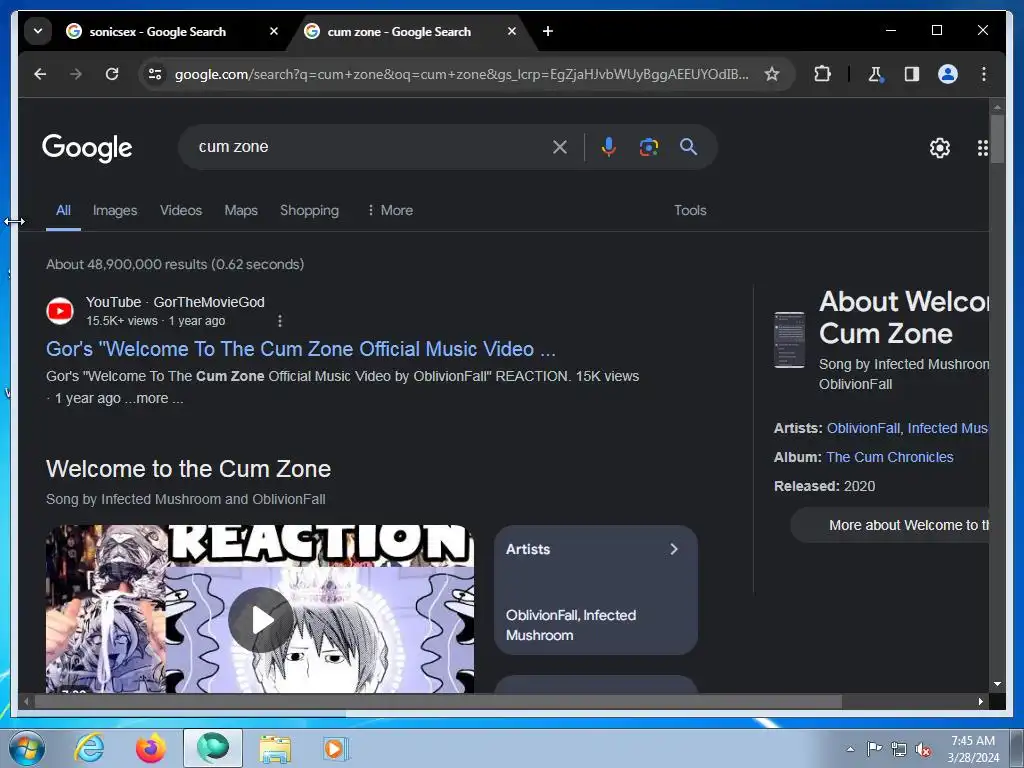The image size is (1024, 768).
Task: Open the taskbar clock and date
Action: click(x=973, y=749)
